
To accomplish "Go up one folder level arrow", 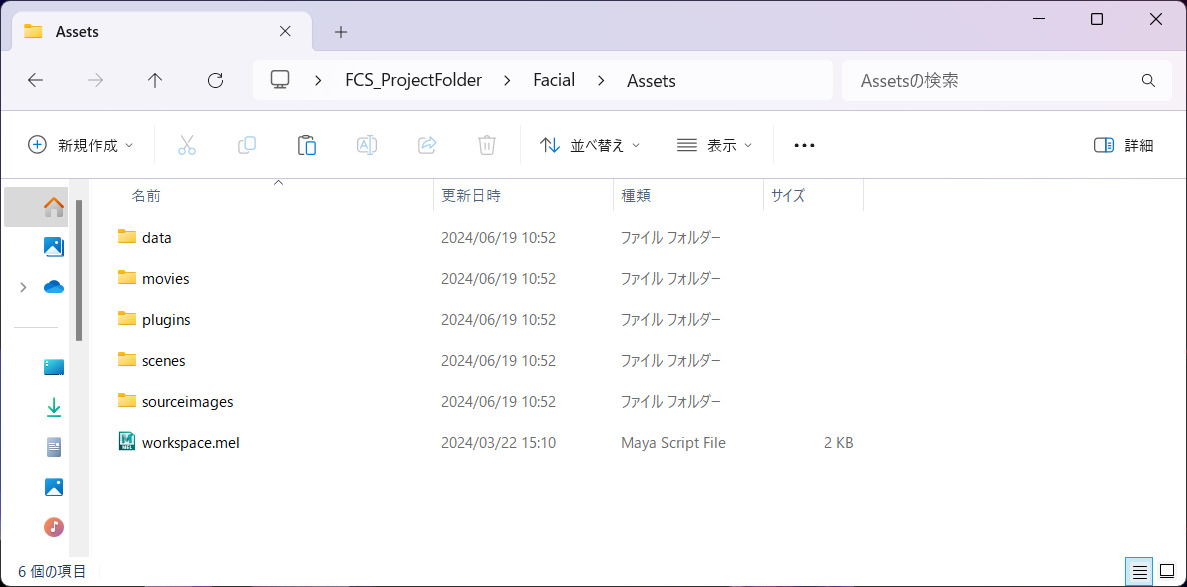I will click(155, 81).
